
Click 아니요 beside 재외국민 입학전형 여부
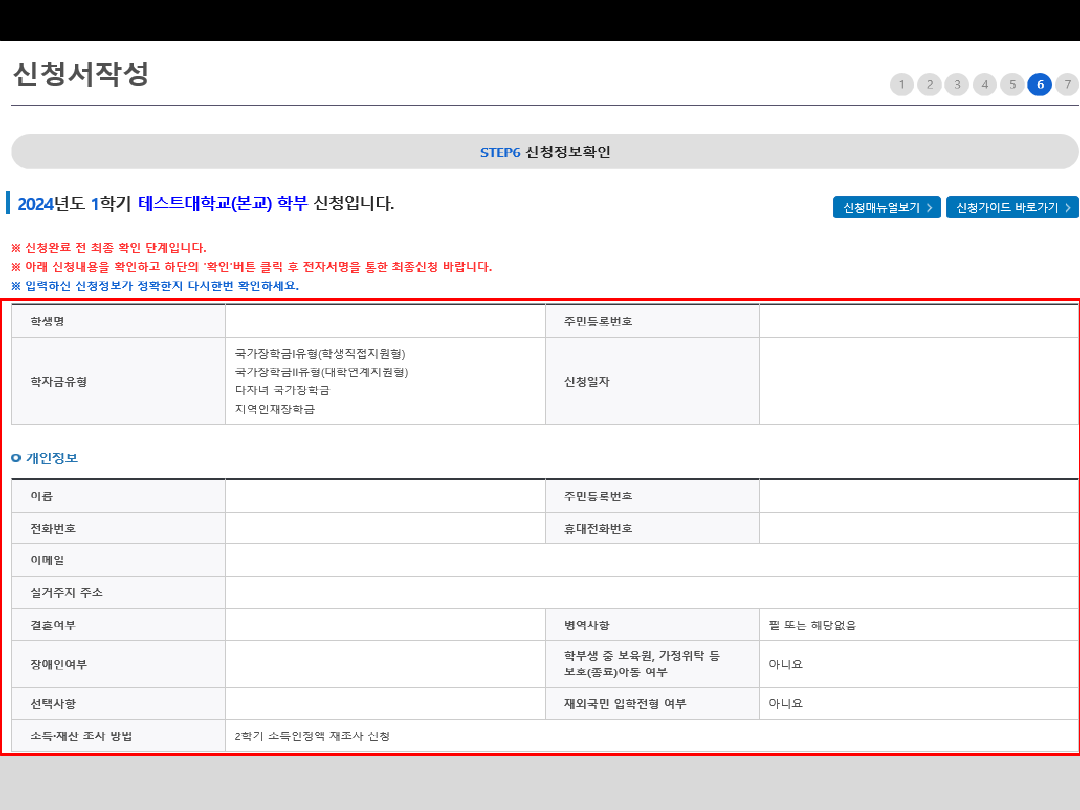point(786,703)
